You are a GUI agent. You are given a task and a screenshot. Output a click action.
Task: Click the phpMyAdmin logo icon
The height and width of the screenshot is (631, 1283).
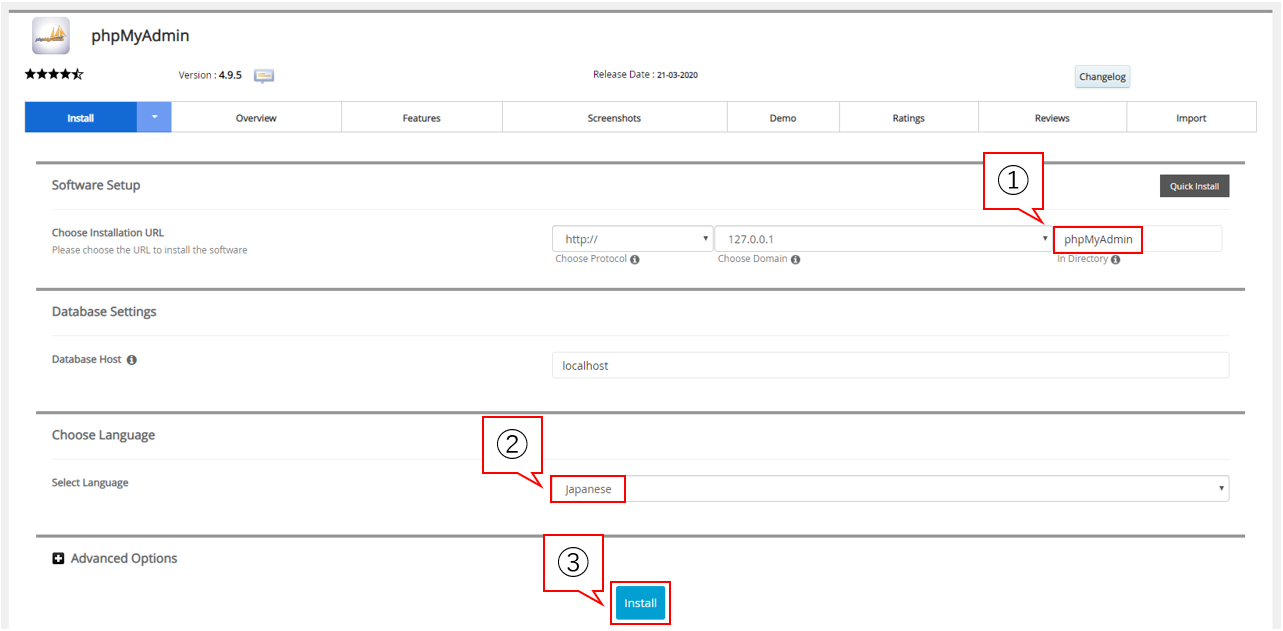click(51, 36)
